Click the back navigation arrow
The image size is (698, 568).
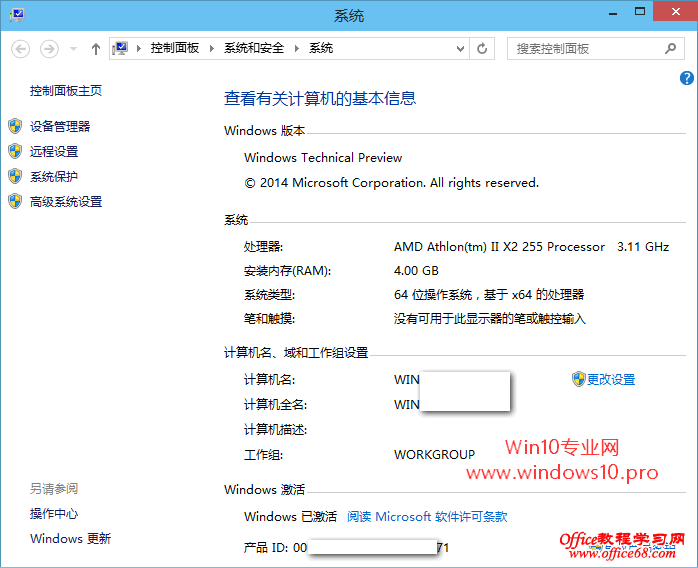click(x=20, y=49)
